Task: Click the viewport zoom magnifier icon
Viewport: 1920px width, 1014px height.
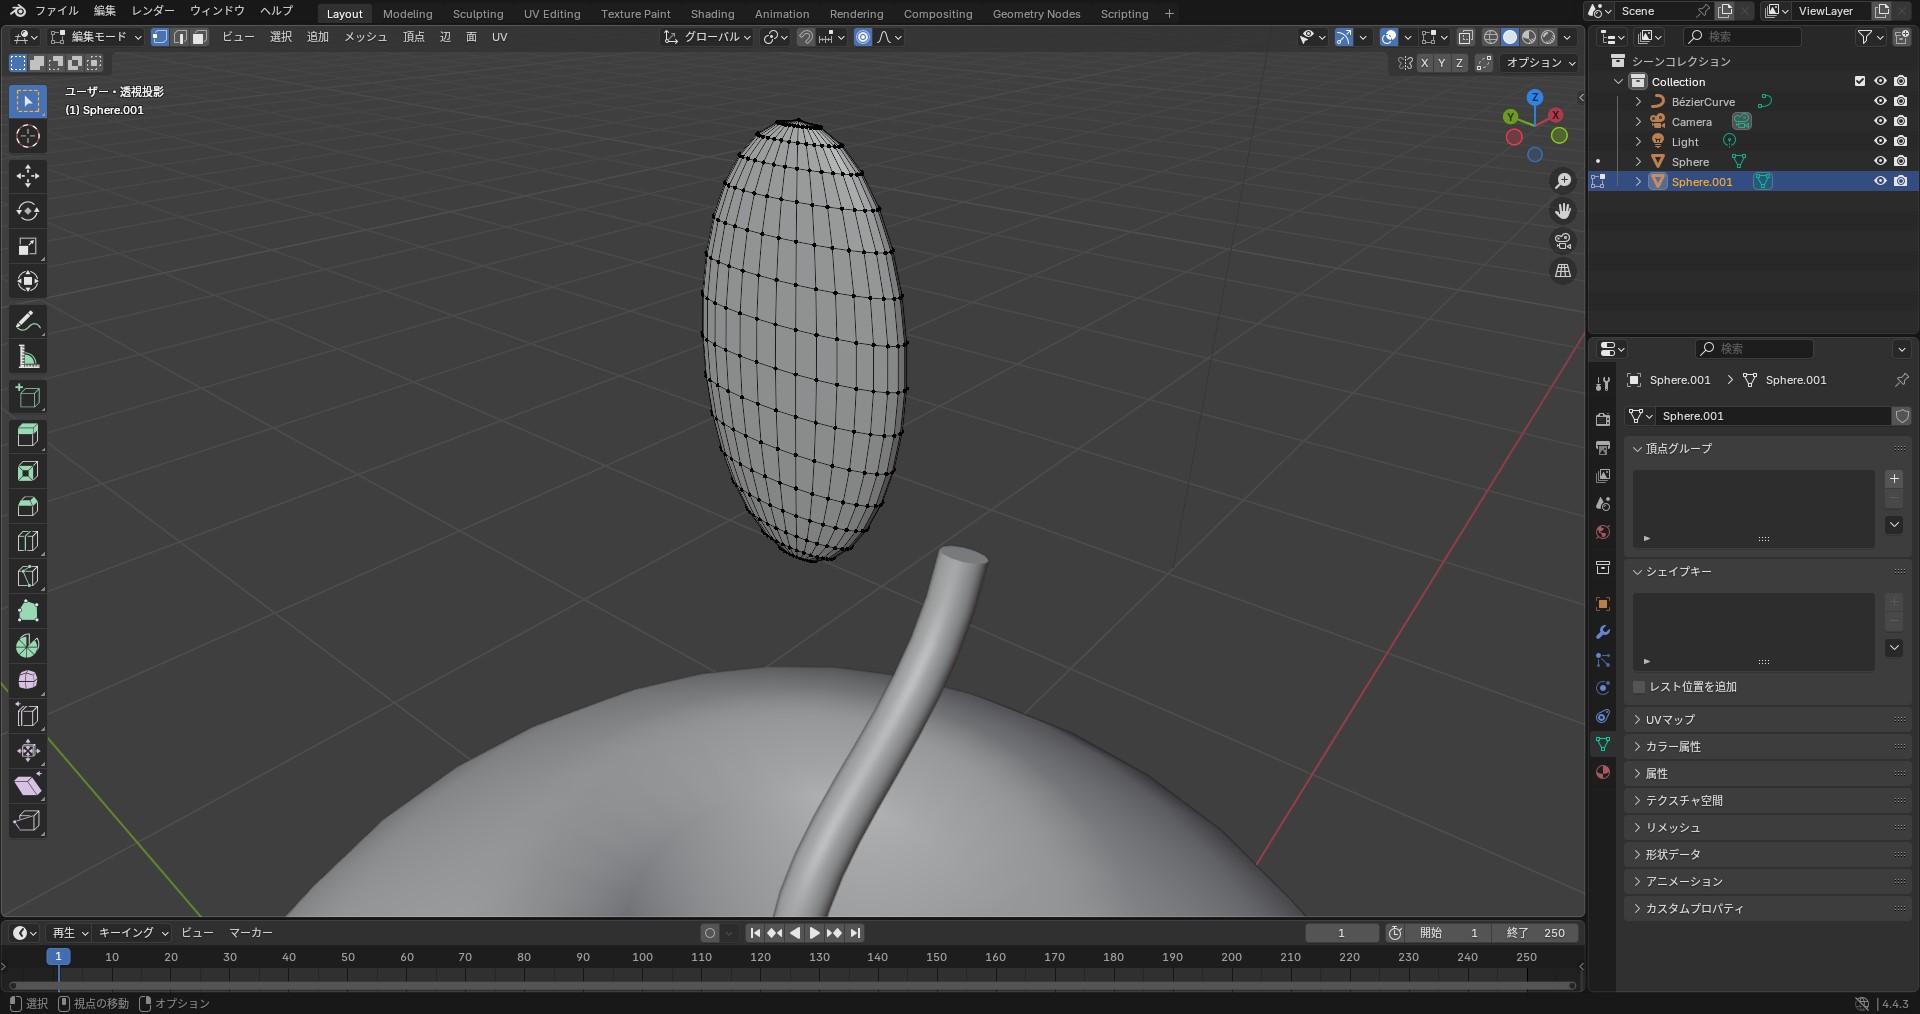Action: (1562, 181)
